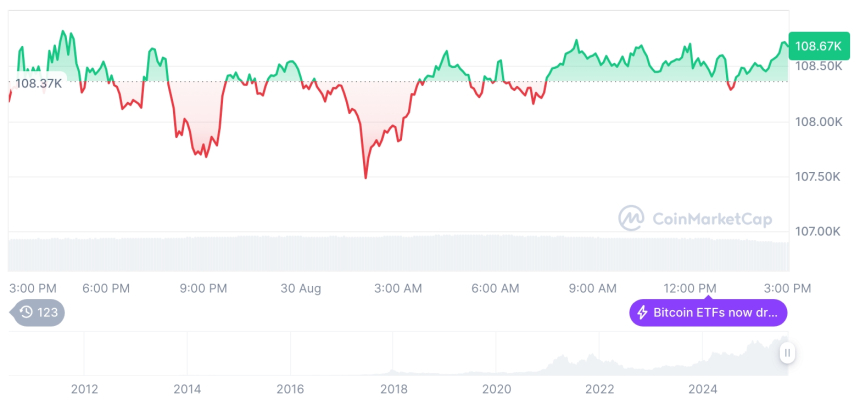This screenshot has width=860, height=401.
Task: Click the CoinMarketCap watermark logo icon
Action: coord(631,217)
